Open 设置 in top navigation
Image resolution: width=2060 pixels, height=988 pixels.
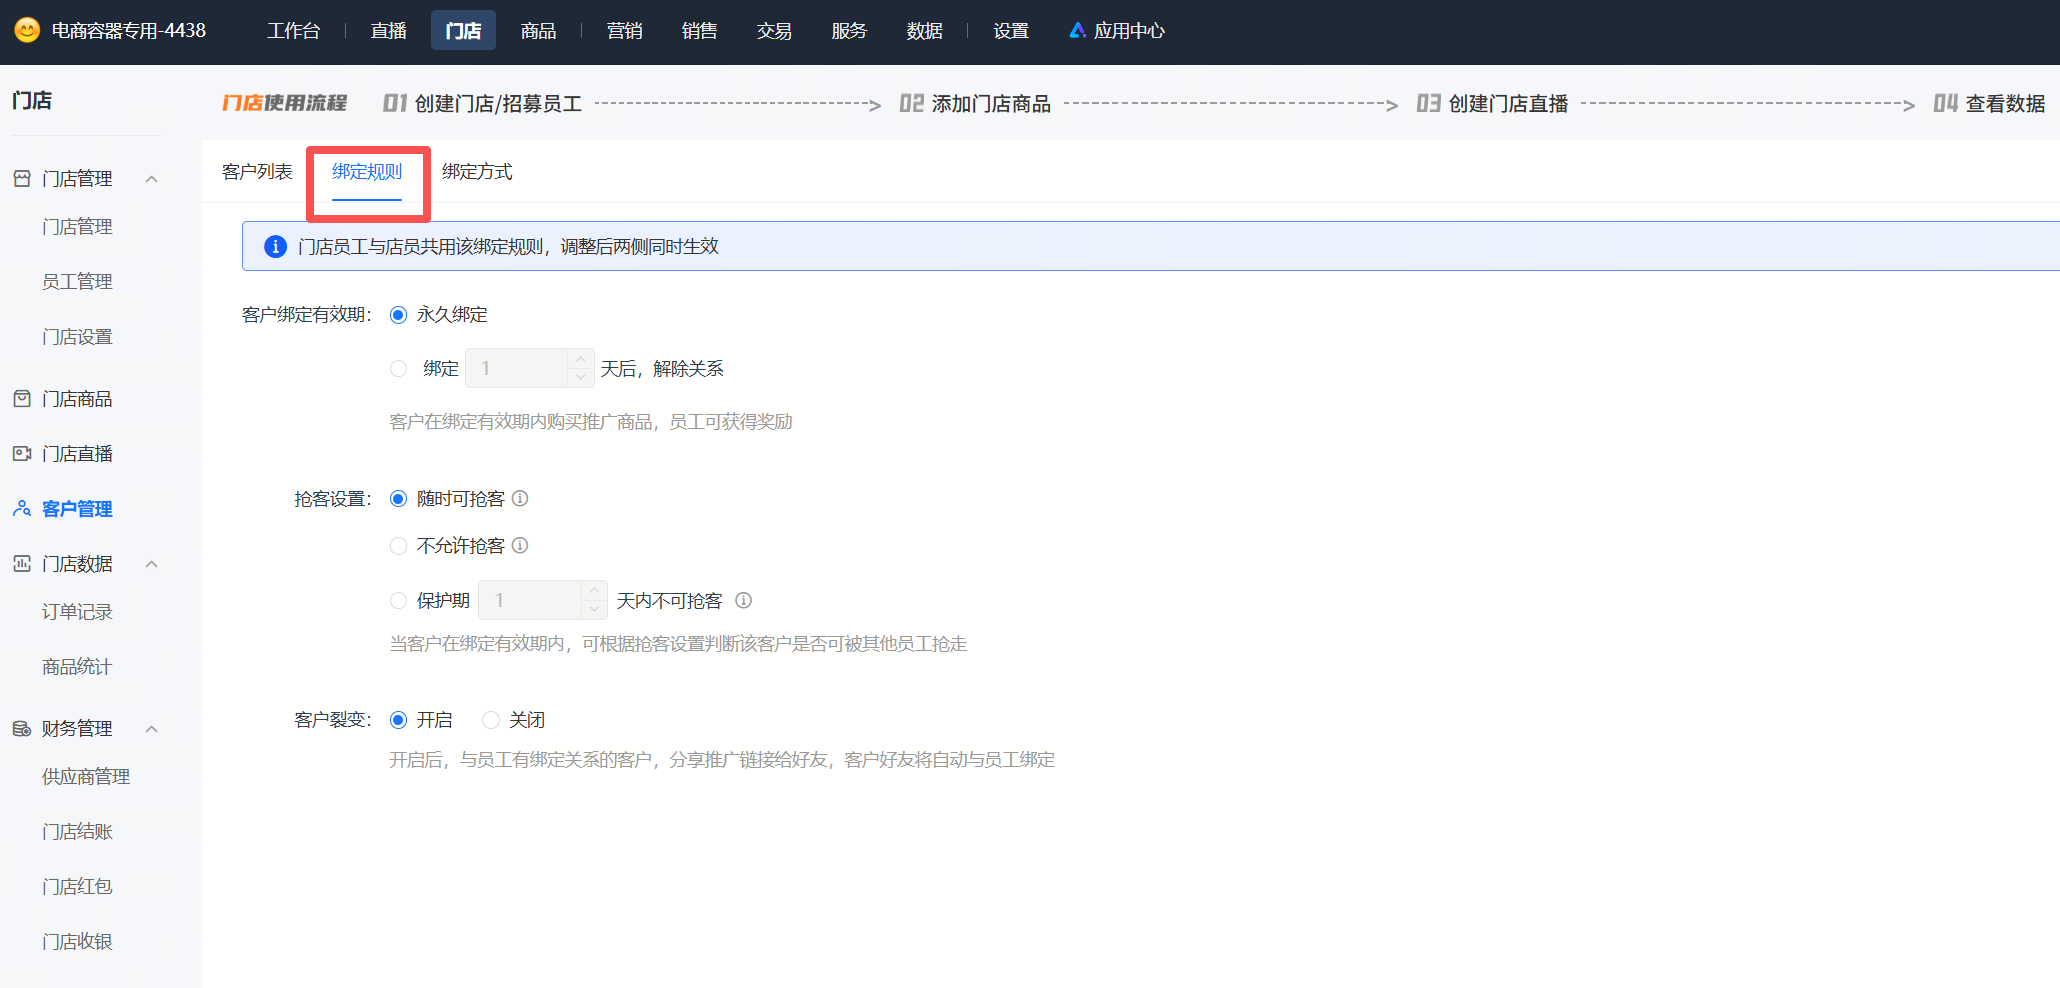(1011, 31)
